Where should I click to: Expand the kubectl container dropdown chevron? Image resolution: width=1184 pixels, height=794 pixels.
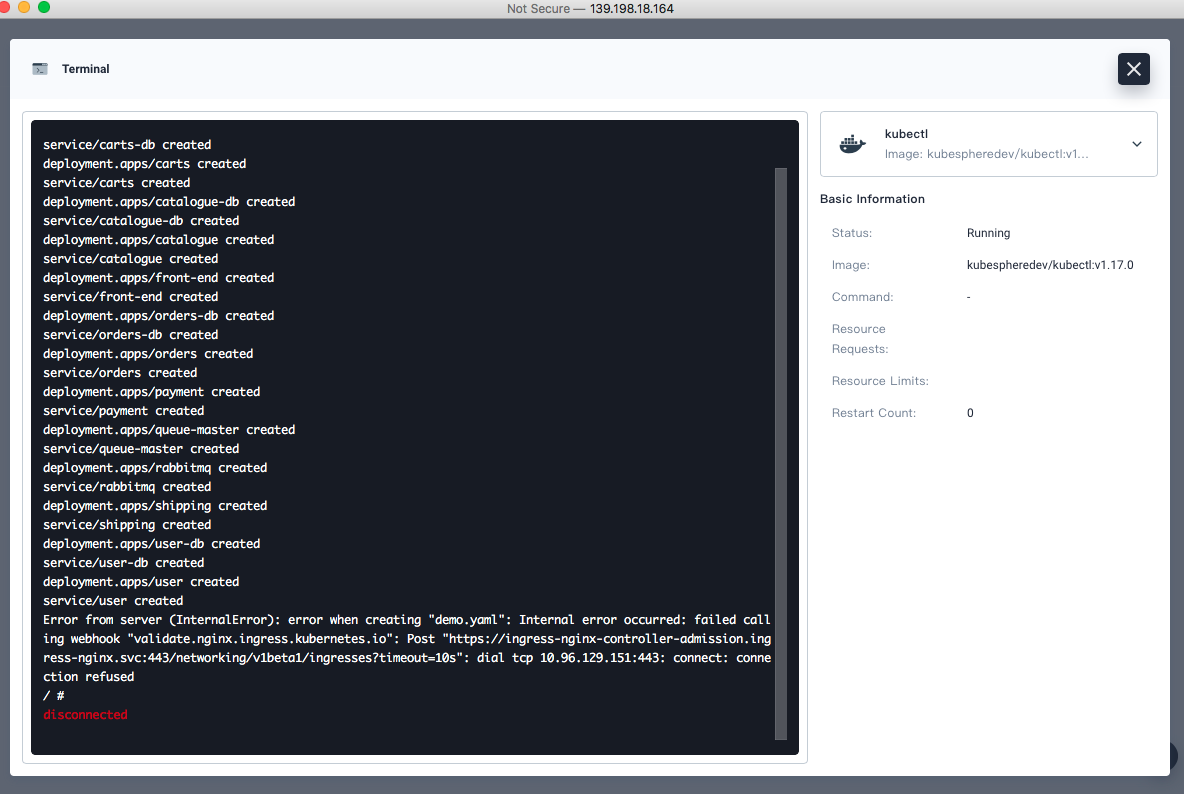coord(1136,143)
